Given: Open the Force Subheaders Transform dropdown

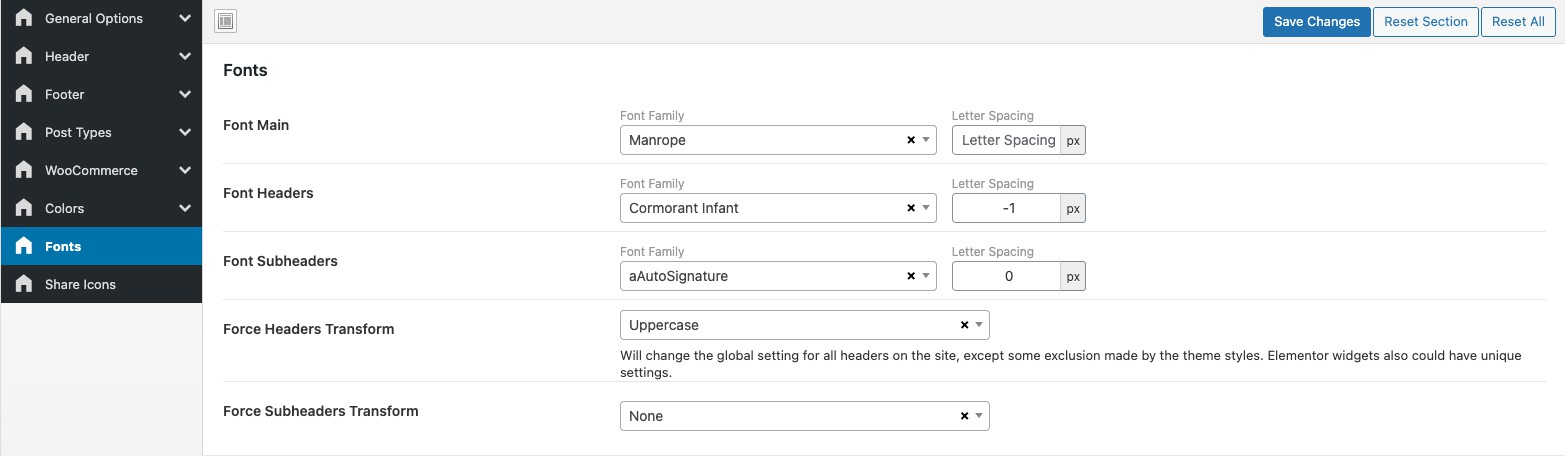Looking at the screenshot, I should [x=790, y=416].
